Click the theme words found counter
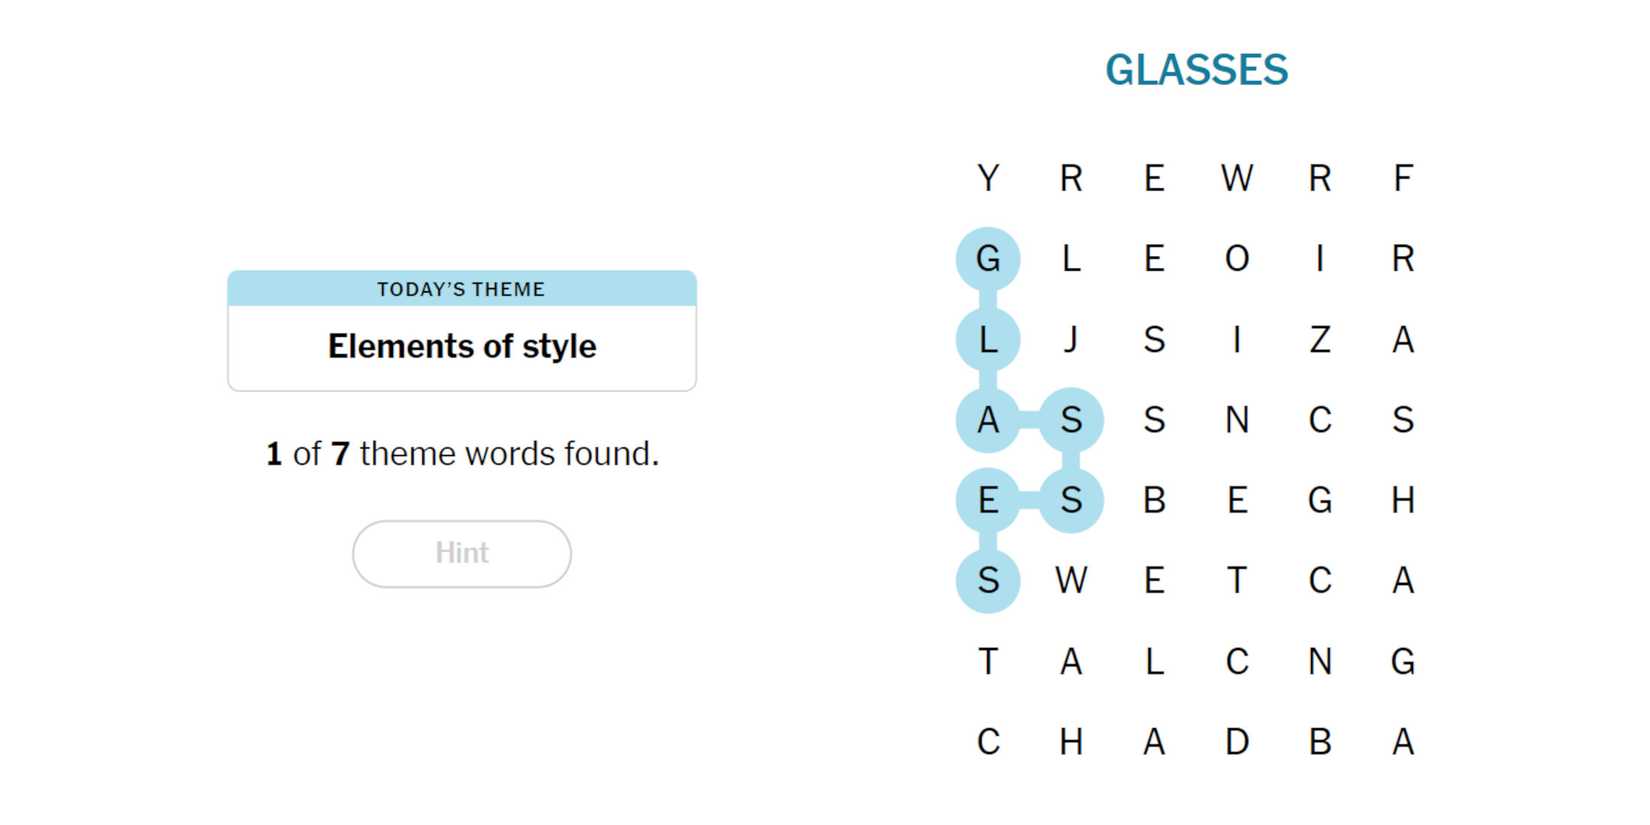The height and width of the screenshot is (825, 1650). coord(461,454)
